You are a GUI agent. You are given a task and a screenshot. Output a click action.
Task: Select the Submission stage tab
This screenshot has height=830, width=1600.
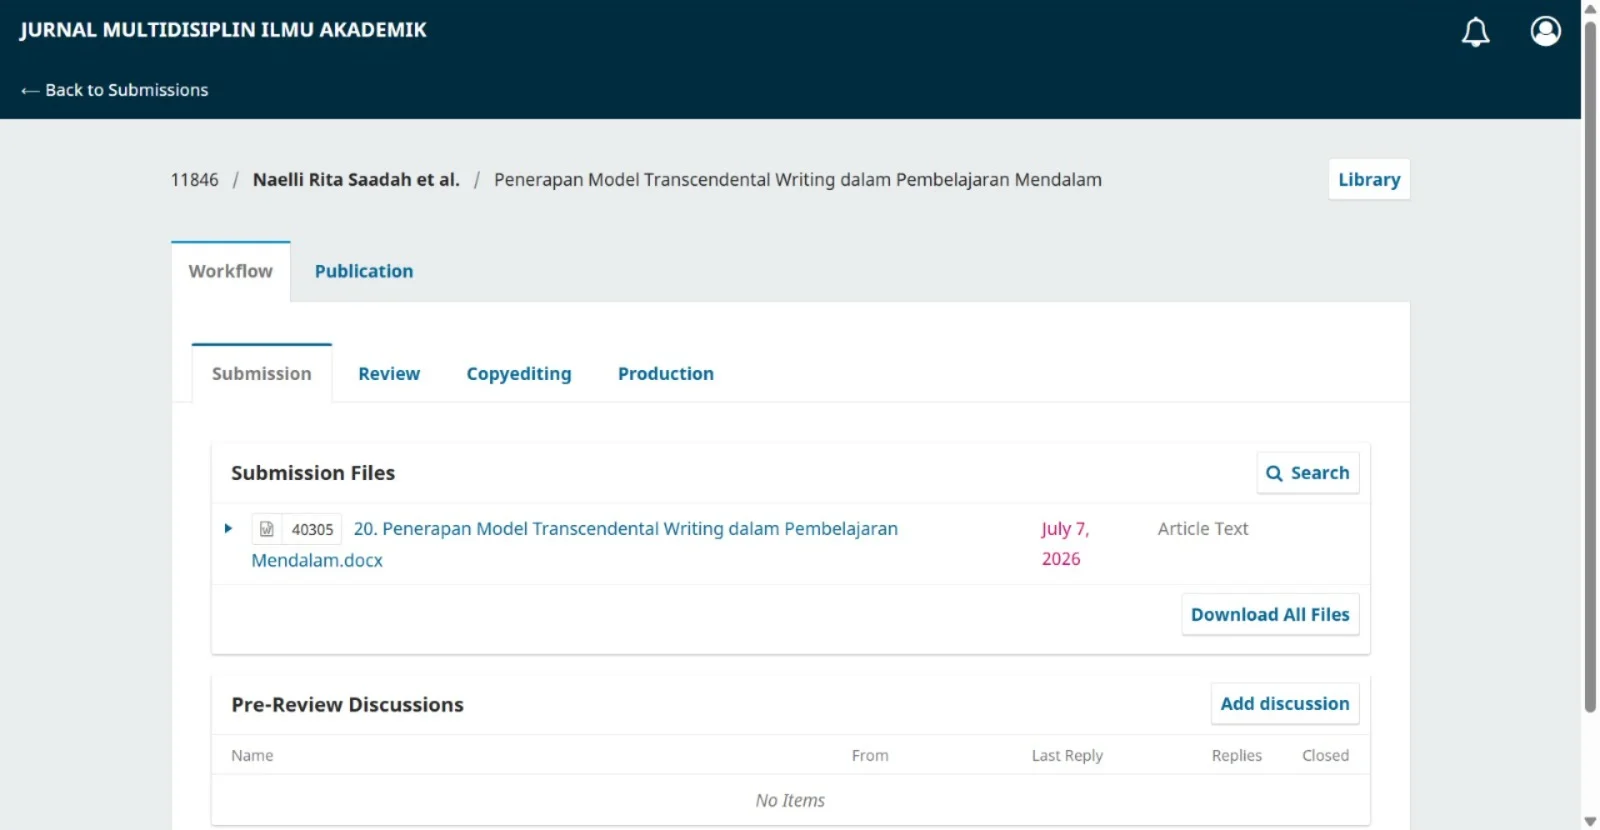(262, 374)
